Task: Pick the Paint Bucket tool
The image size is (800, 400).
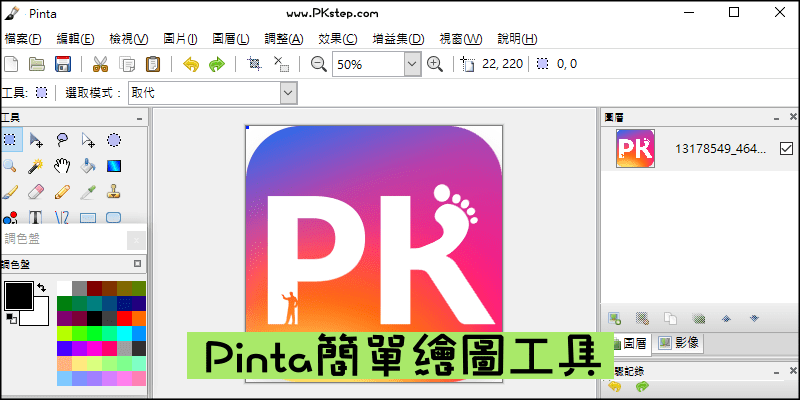Action: click(88, 166)
